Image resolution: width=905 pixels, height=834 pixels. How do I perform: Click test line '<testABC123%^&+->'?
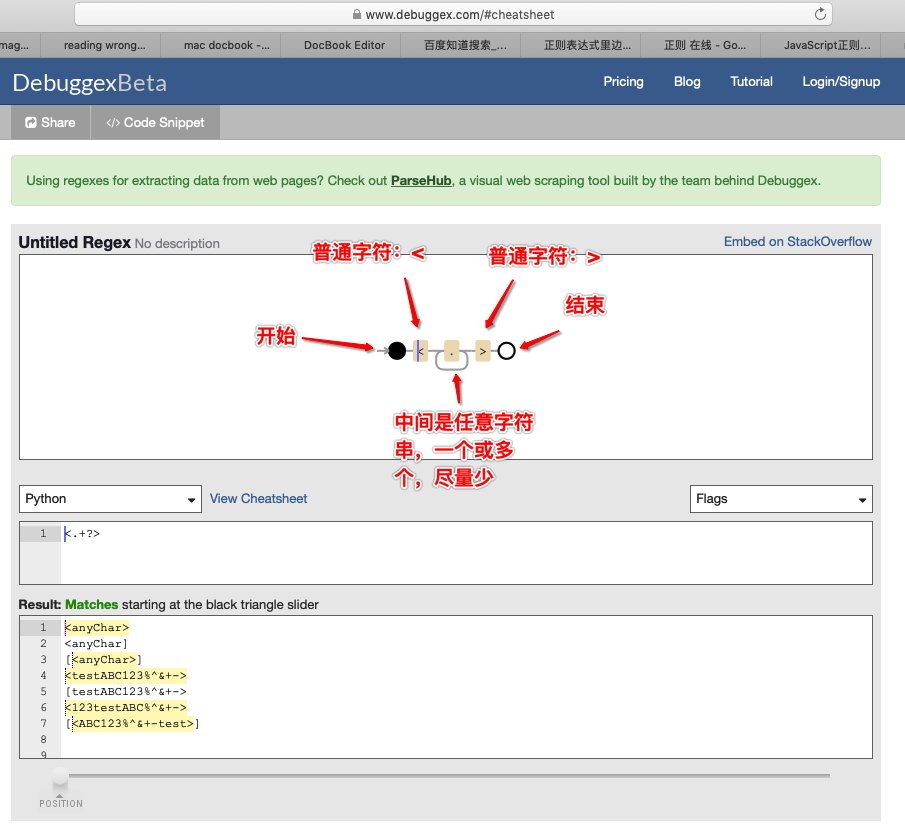(x=125, y=675)
